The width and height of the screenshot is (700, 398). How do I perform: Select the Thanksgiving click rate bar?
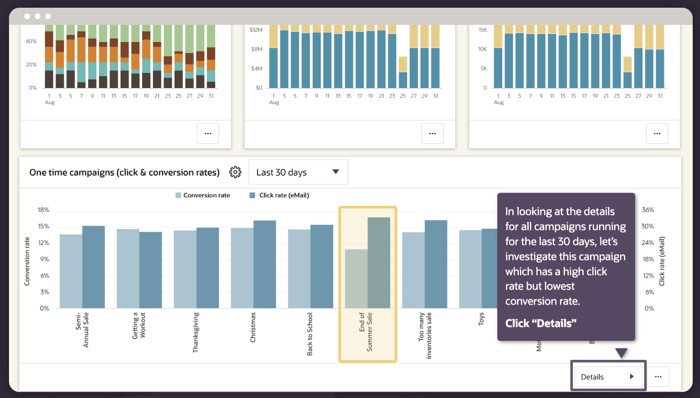coord(208,268)
